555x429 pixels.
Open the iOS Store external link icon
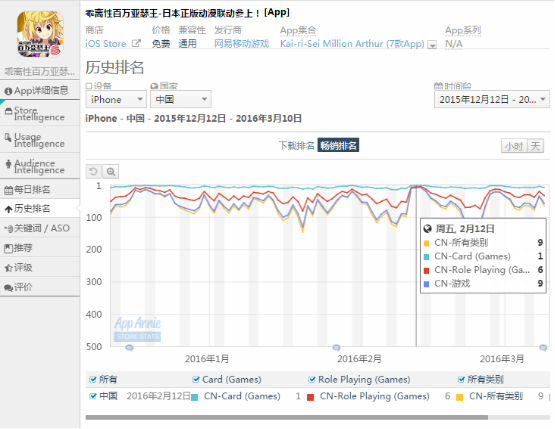tap(136, 44)
